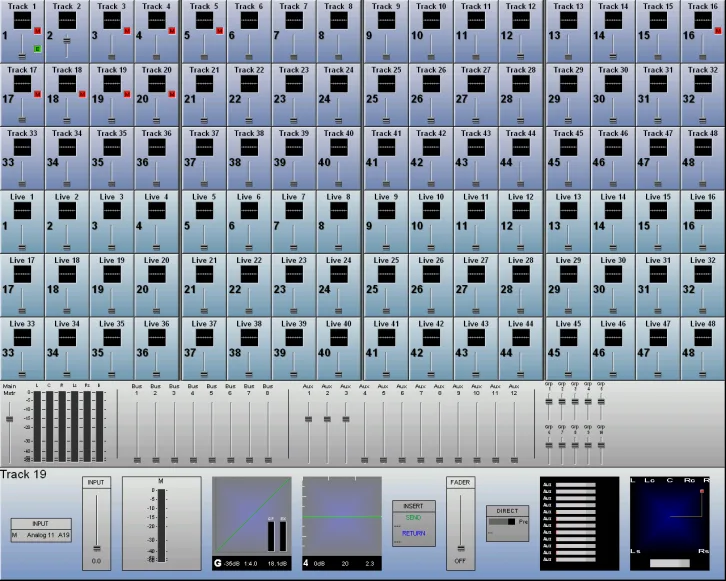This screenshot has height=581, width=726.
Task: Click the INSERT SEND label
Action: pyautogui.click(x=413, y=518)
